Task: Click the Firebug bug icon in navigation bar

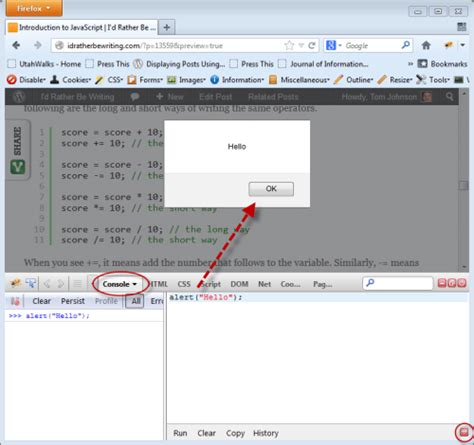Action: 449,45
